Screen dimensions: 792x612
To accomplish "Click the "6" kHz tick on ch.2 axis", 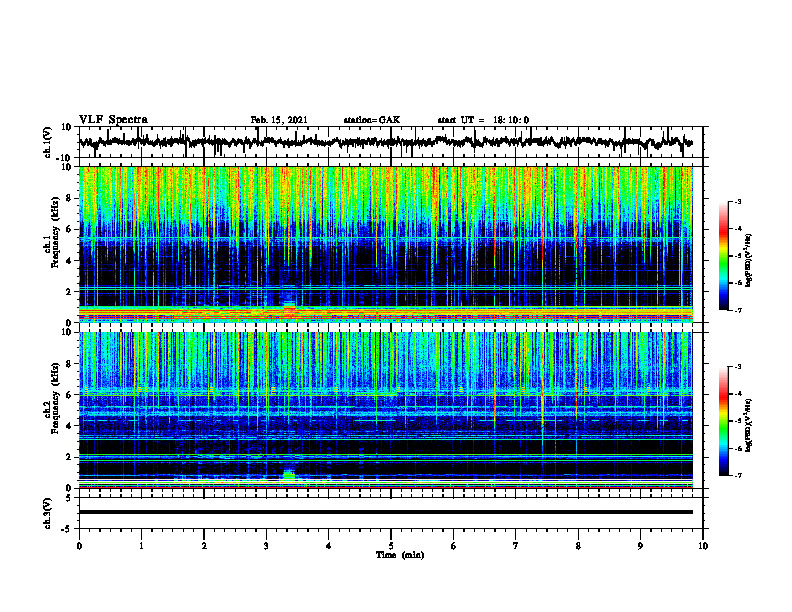I will pyautogui.click(x=69, y=395).
